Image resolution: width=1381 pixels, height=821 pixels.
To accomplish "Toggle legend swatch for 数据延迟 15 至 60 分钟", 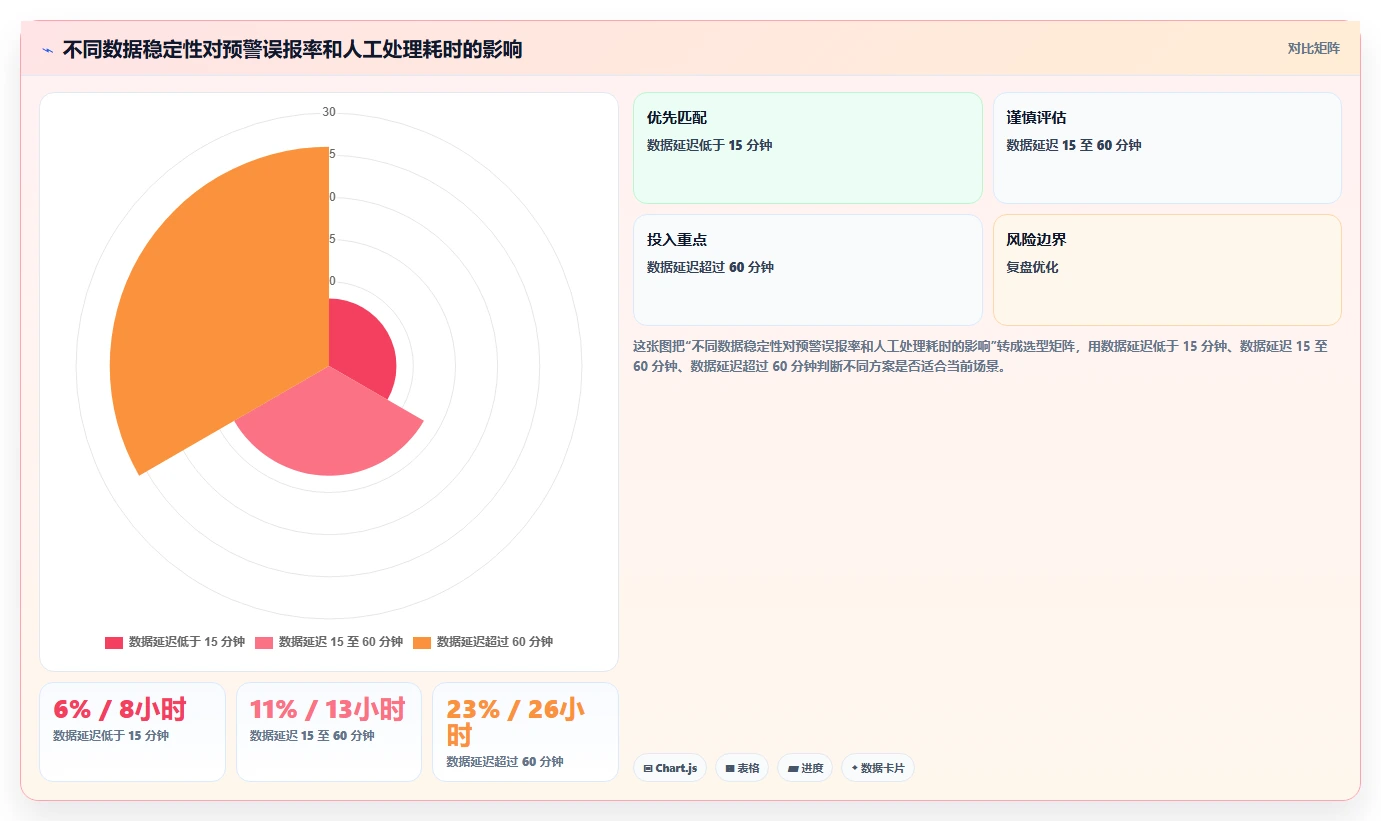I will [x=264, y=642].
